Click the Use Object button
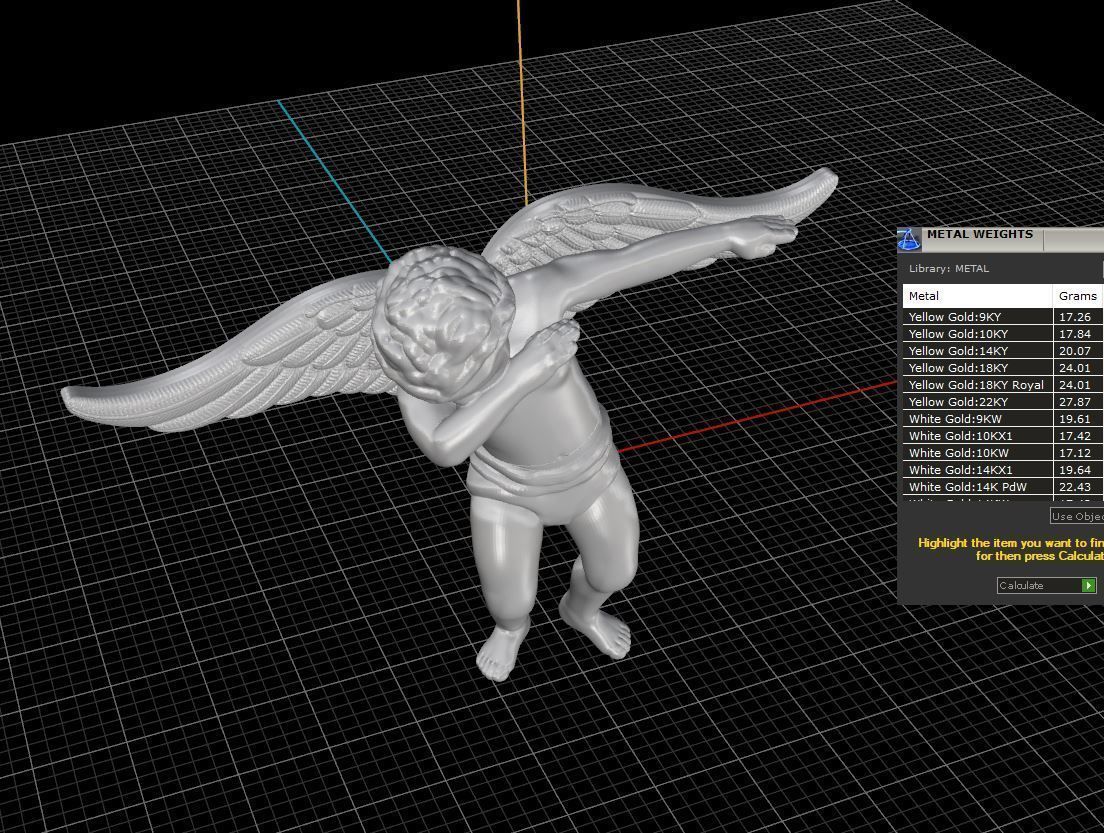The image size is (1104, 833). pyautogui.click(x=1077, y=516)
